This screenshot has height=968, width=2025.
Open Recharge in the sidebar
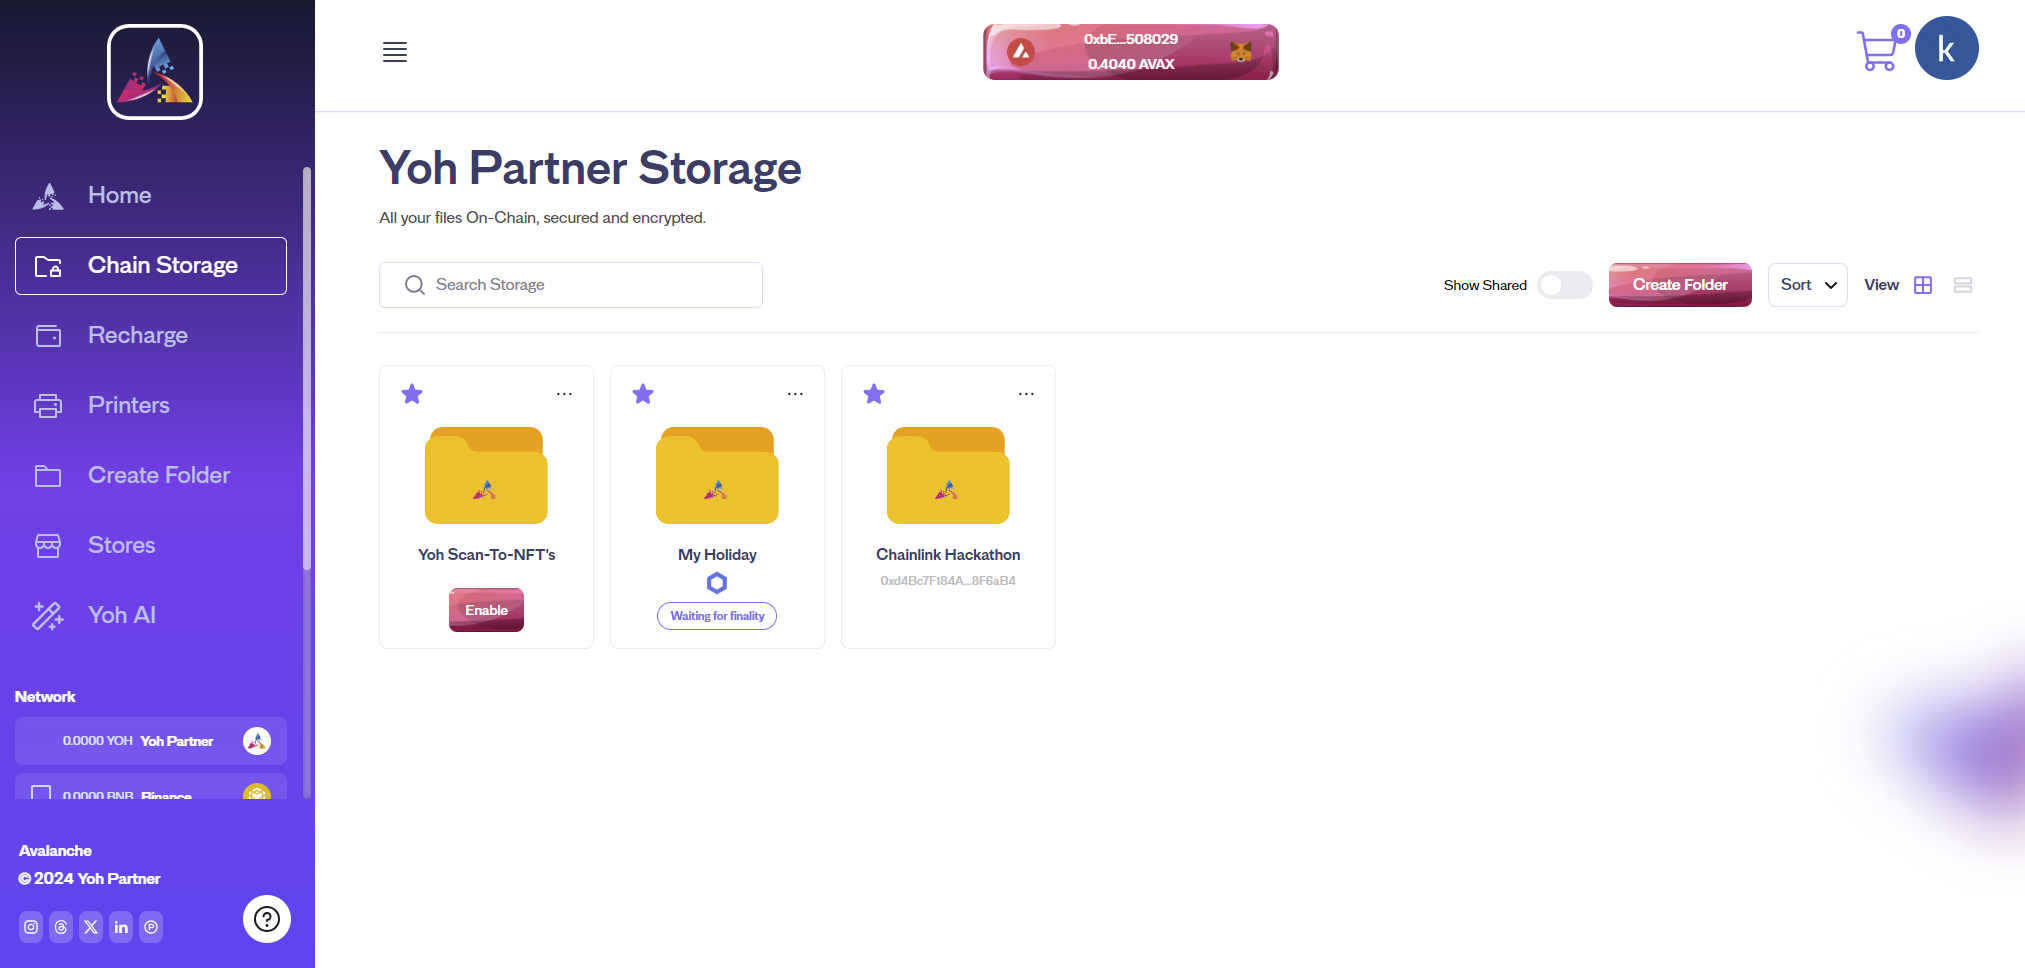[x=151, y=335]
